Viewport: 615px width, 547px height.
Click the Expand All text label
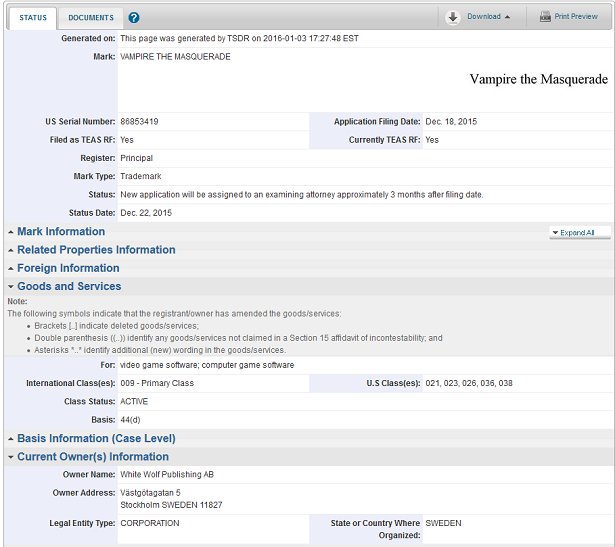click(x=578, y=232)
